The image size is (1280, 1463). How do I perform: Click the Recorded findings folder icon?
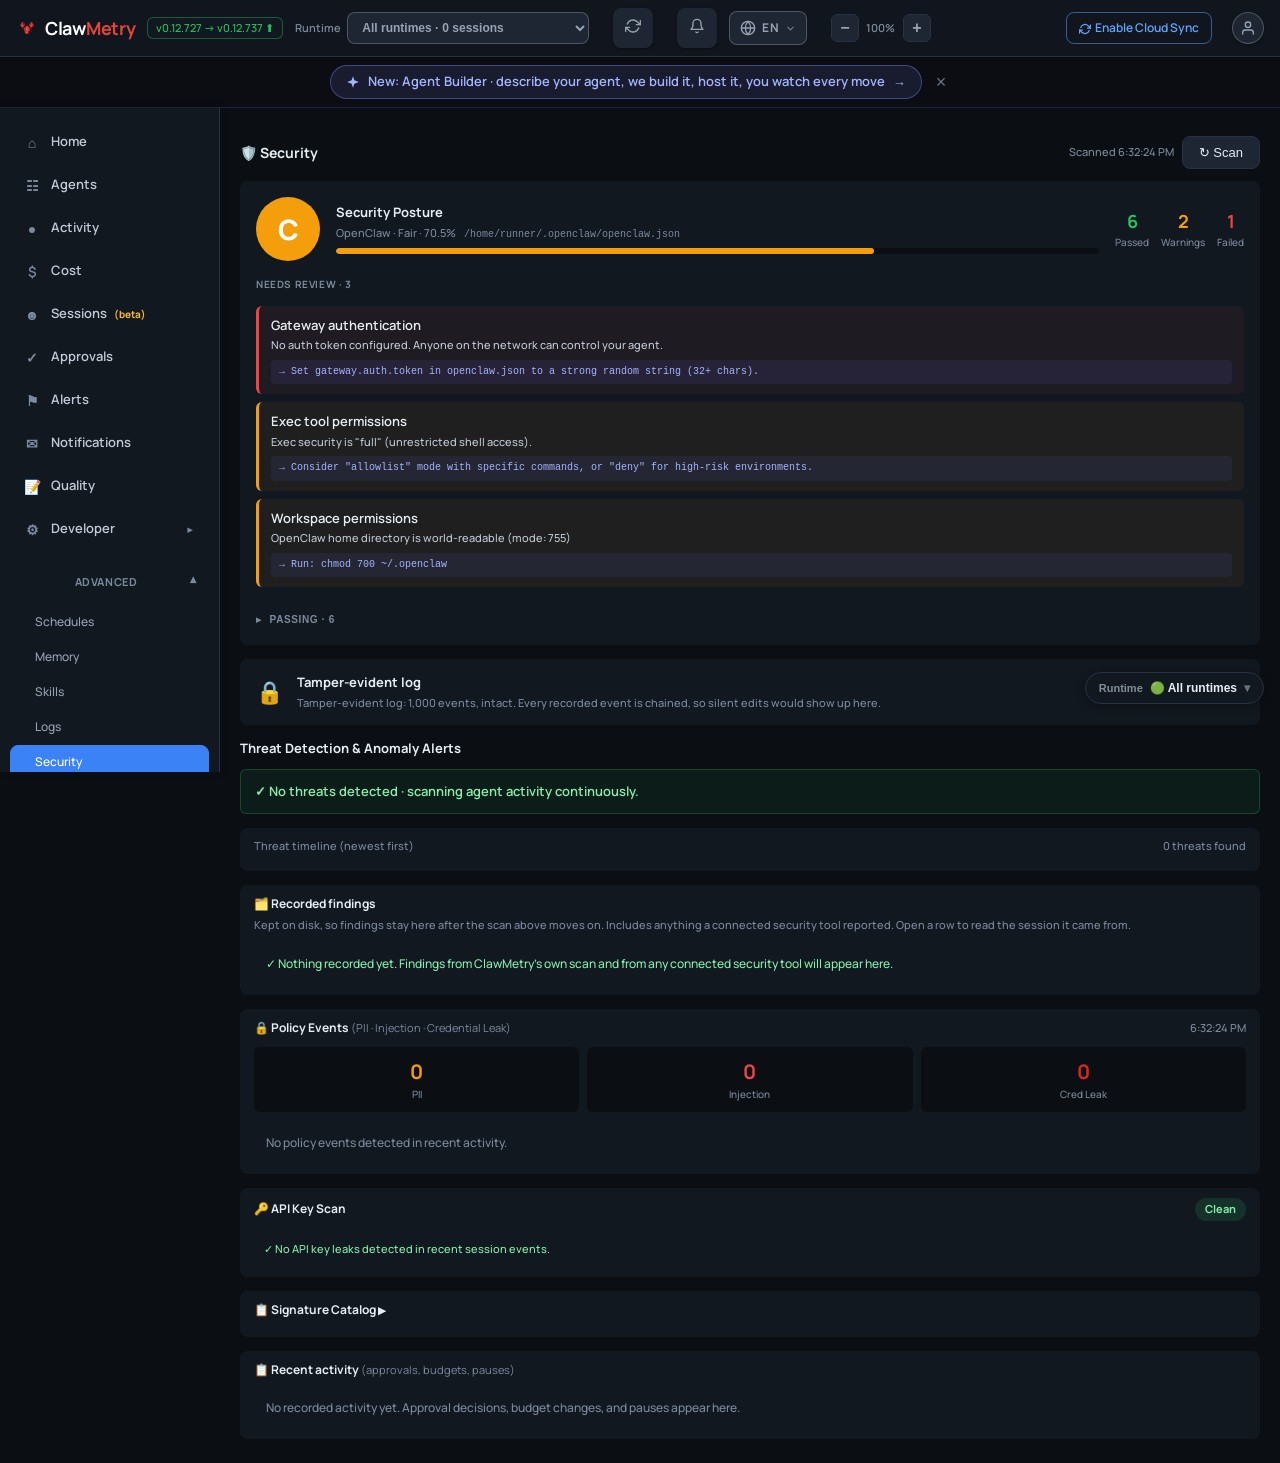point(261,904)
